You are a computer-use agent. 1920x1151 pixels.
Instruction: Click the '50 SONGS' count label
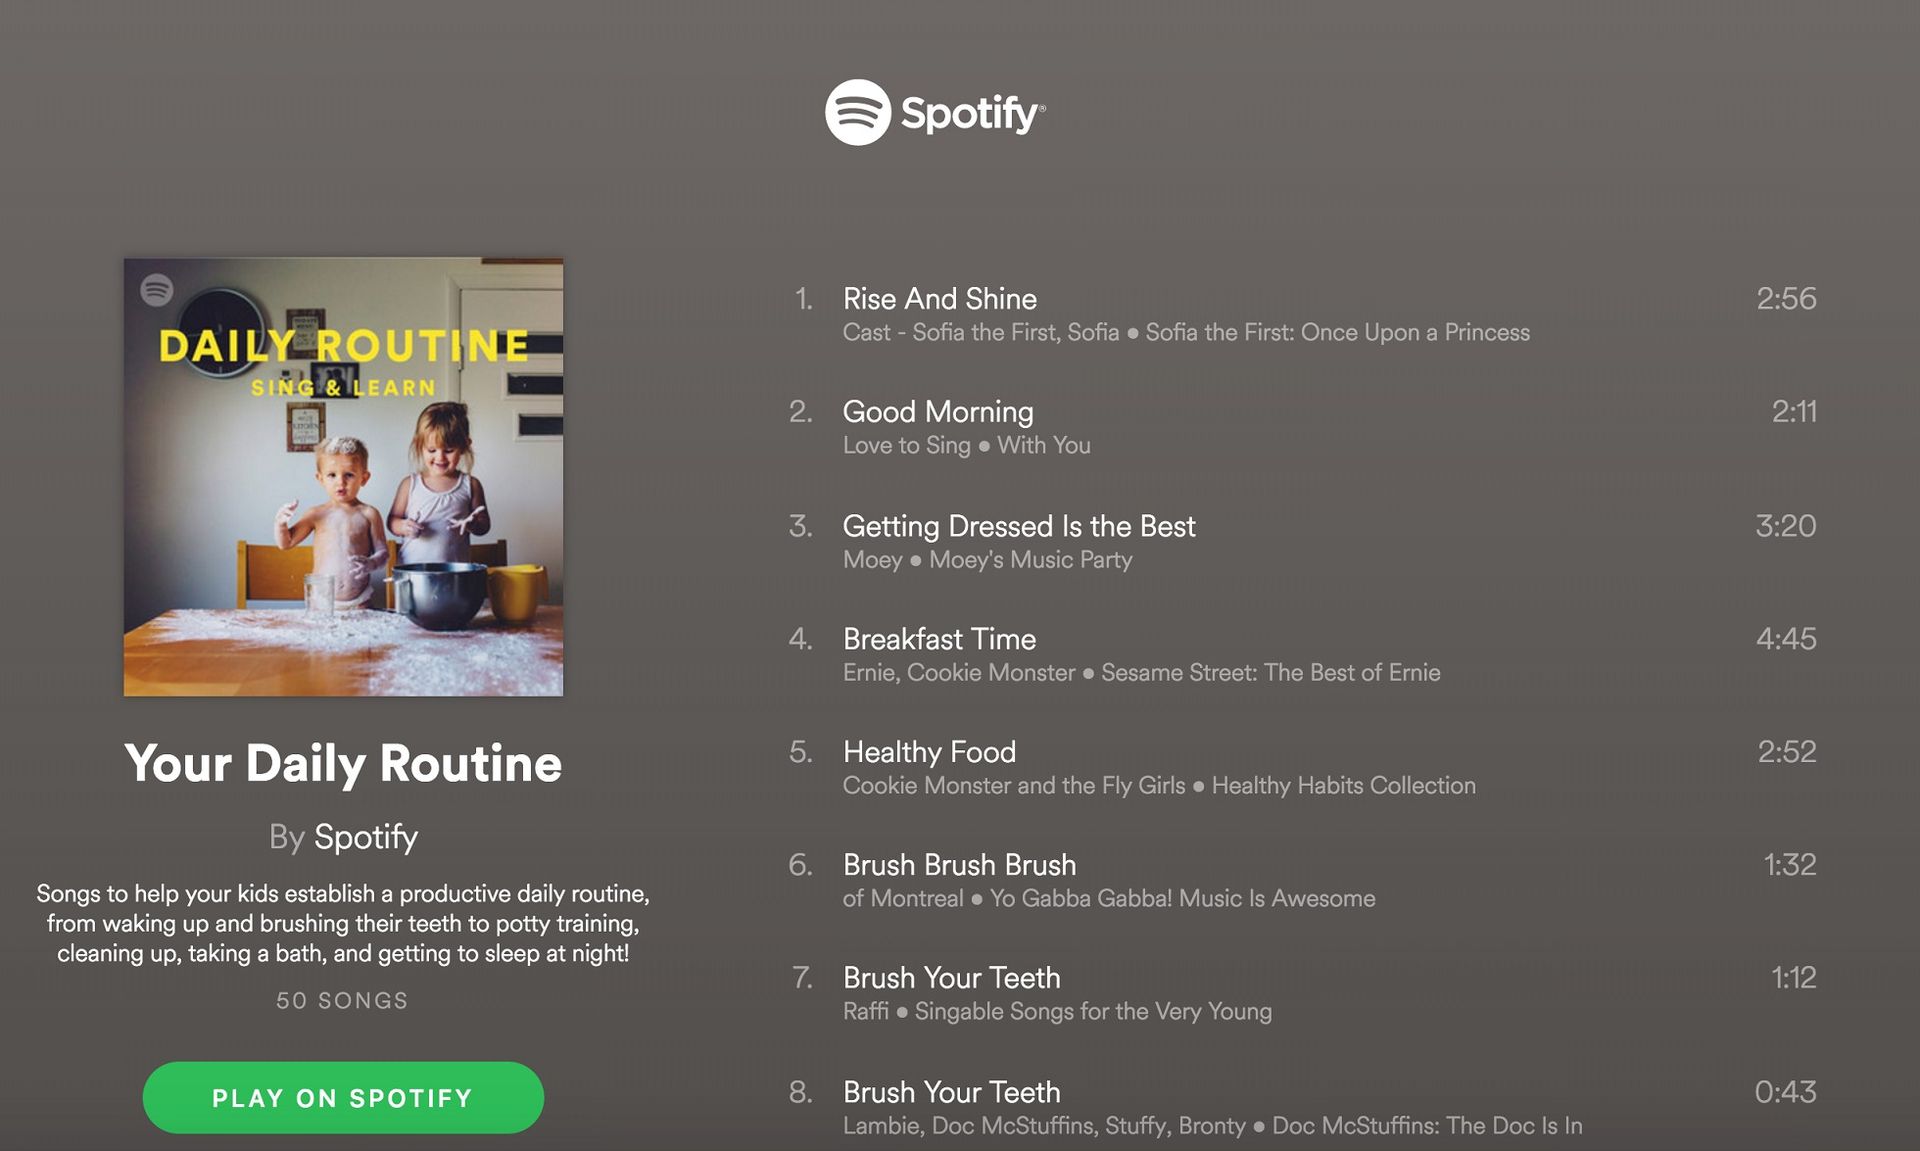pos(342,1001)
